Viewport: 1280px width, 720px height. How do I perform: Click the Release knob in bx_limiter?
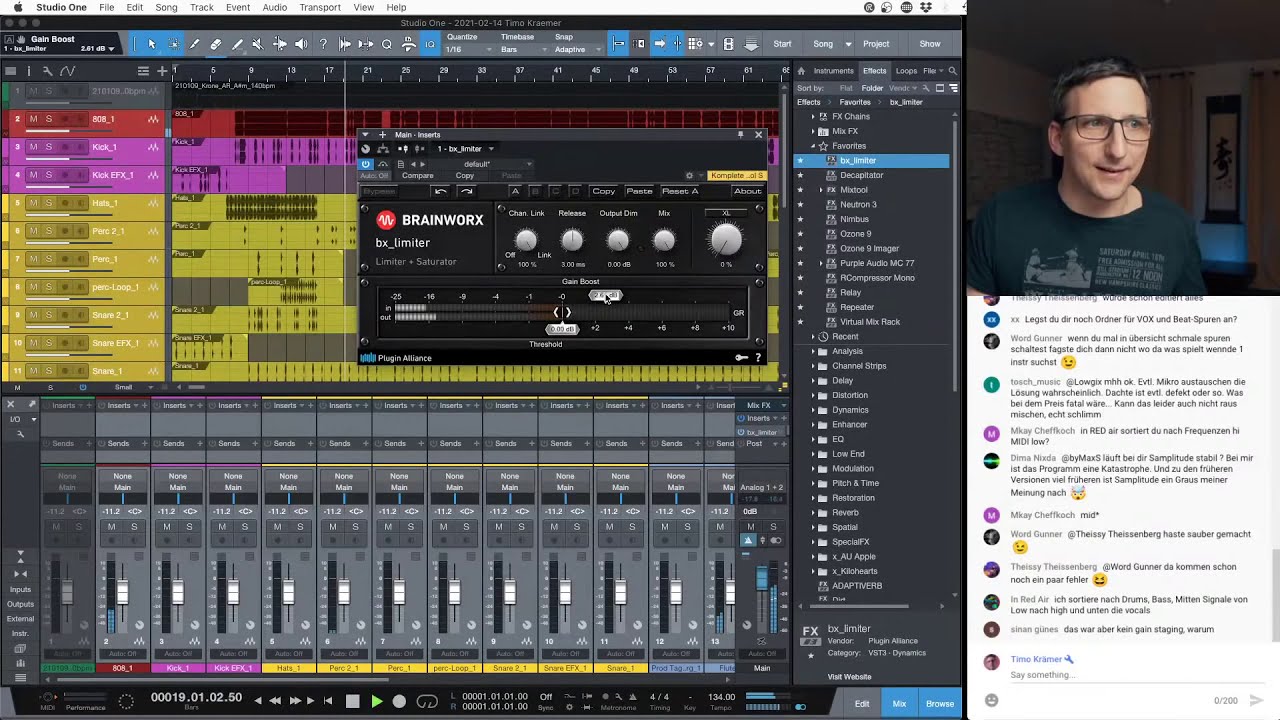point(572,240)
